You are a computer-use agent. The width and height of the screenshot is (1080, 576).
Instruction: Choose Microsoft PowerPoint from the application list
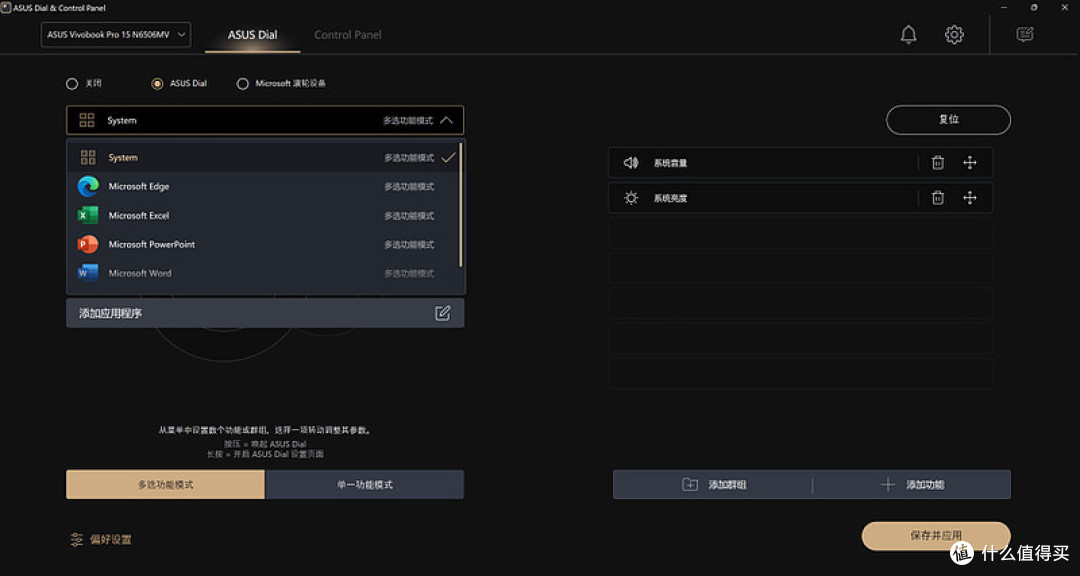[x=263, y=245]
